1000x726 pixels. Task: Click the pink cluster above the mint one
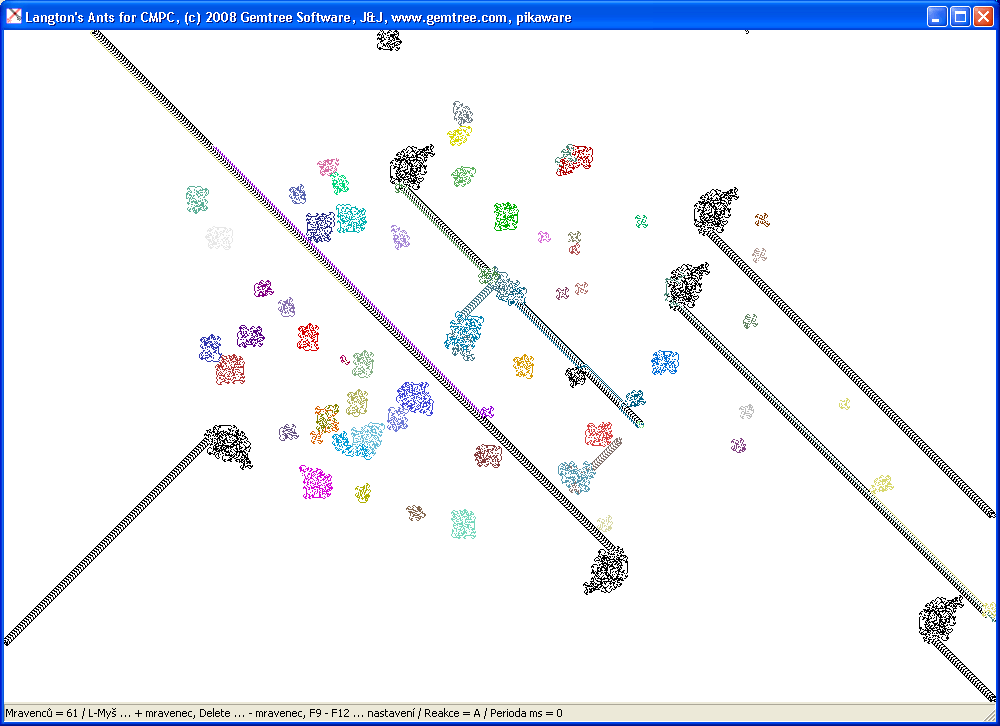click(x=328, y=166)
